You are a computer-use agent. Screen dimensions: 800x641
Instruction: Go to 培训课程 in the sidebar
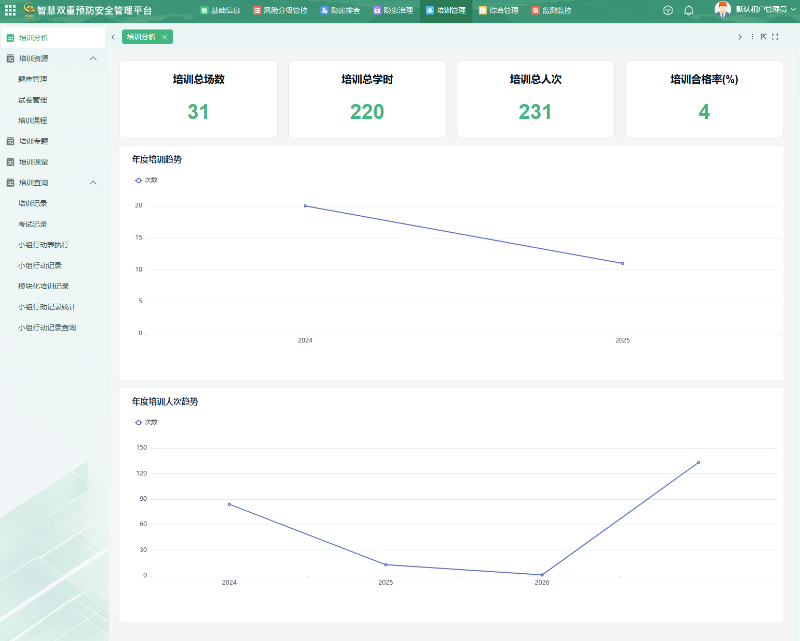point(33,120)
